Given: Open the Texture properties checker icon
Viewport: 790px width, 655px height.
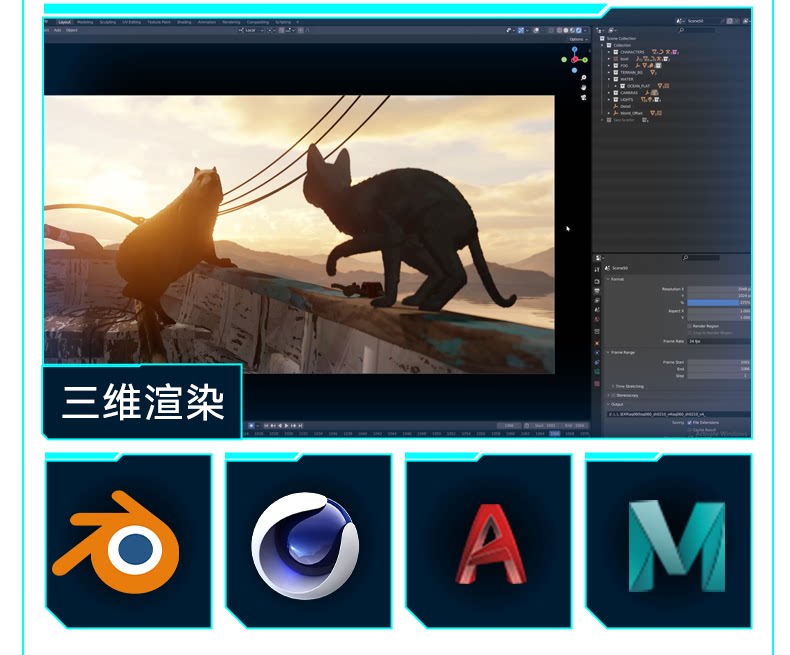Looking at the screenshot, I should tap(597, 383).
